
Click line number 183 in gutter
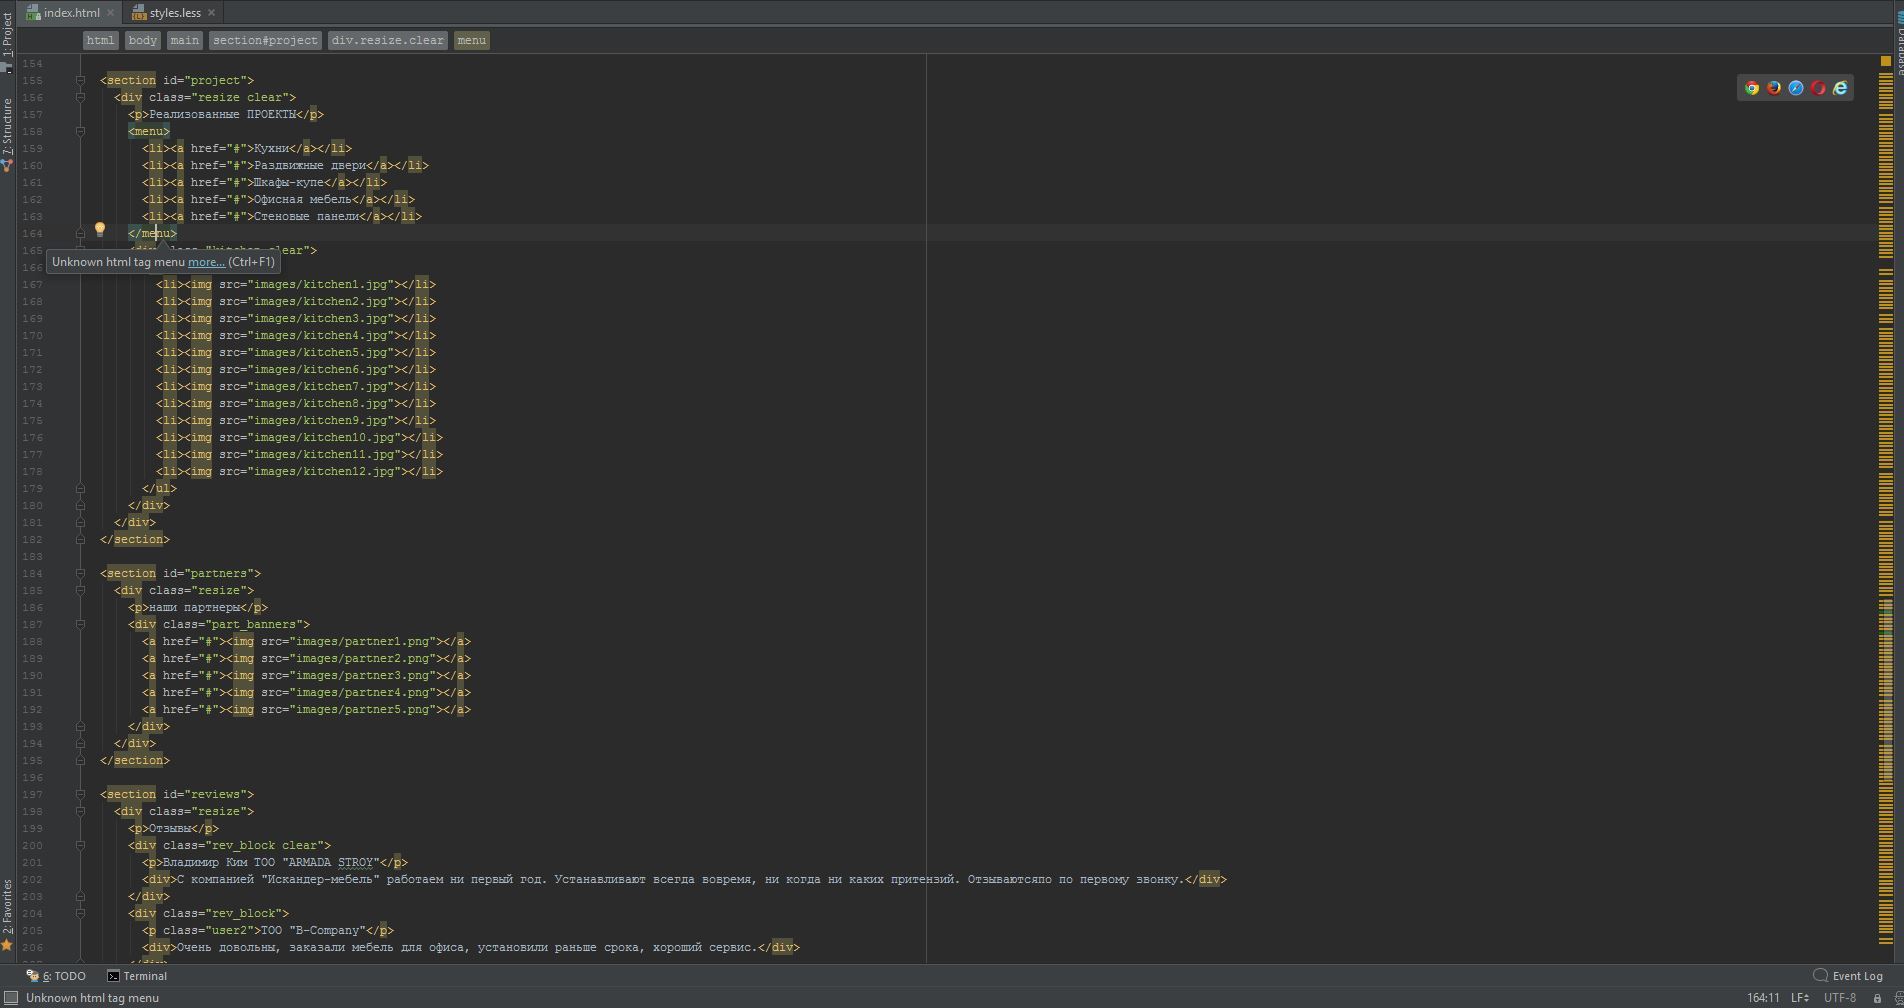(x=32, y=556)
